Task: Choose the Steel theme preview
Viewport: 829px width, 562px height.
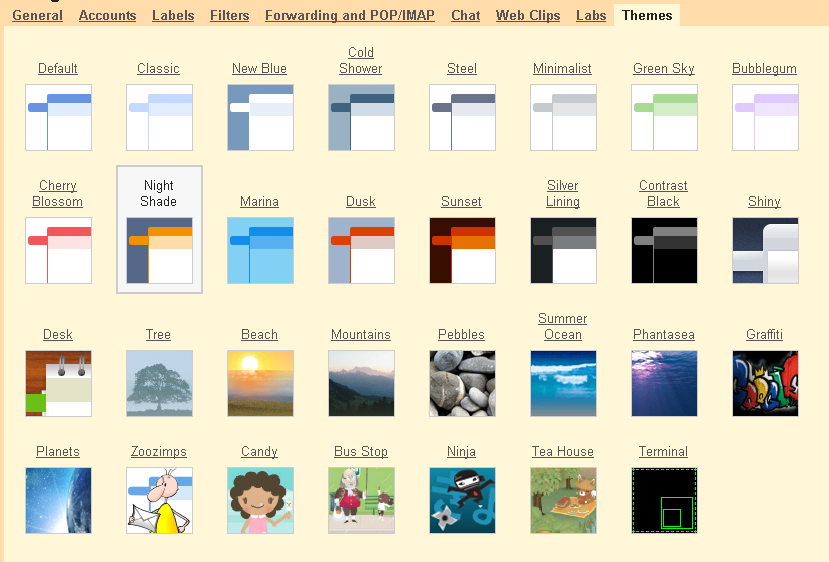Action: 463,117
